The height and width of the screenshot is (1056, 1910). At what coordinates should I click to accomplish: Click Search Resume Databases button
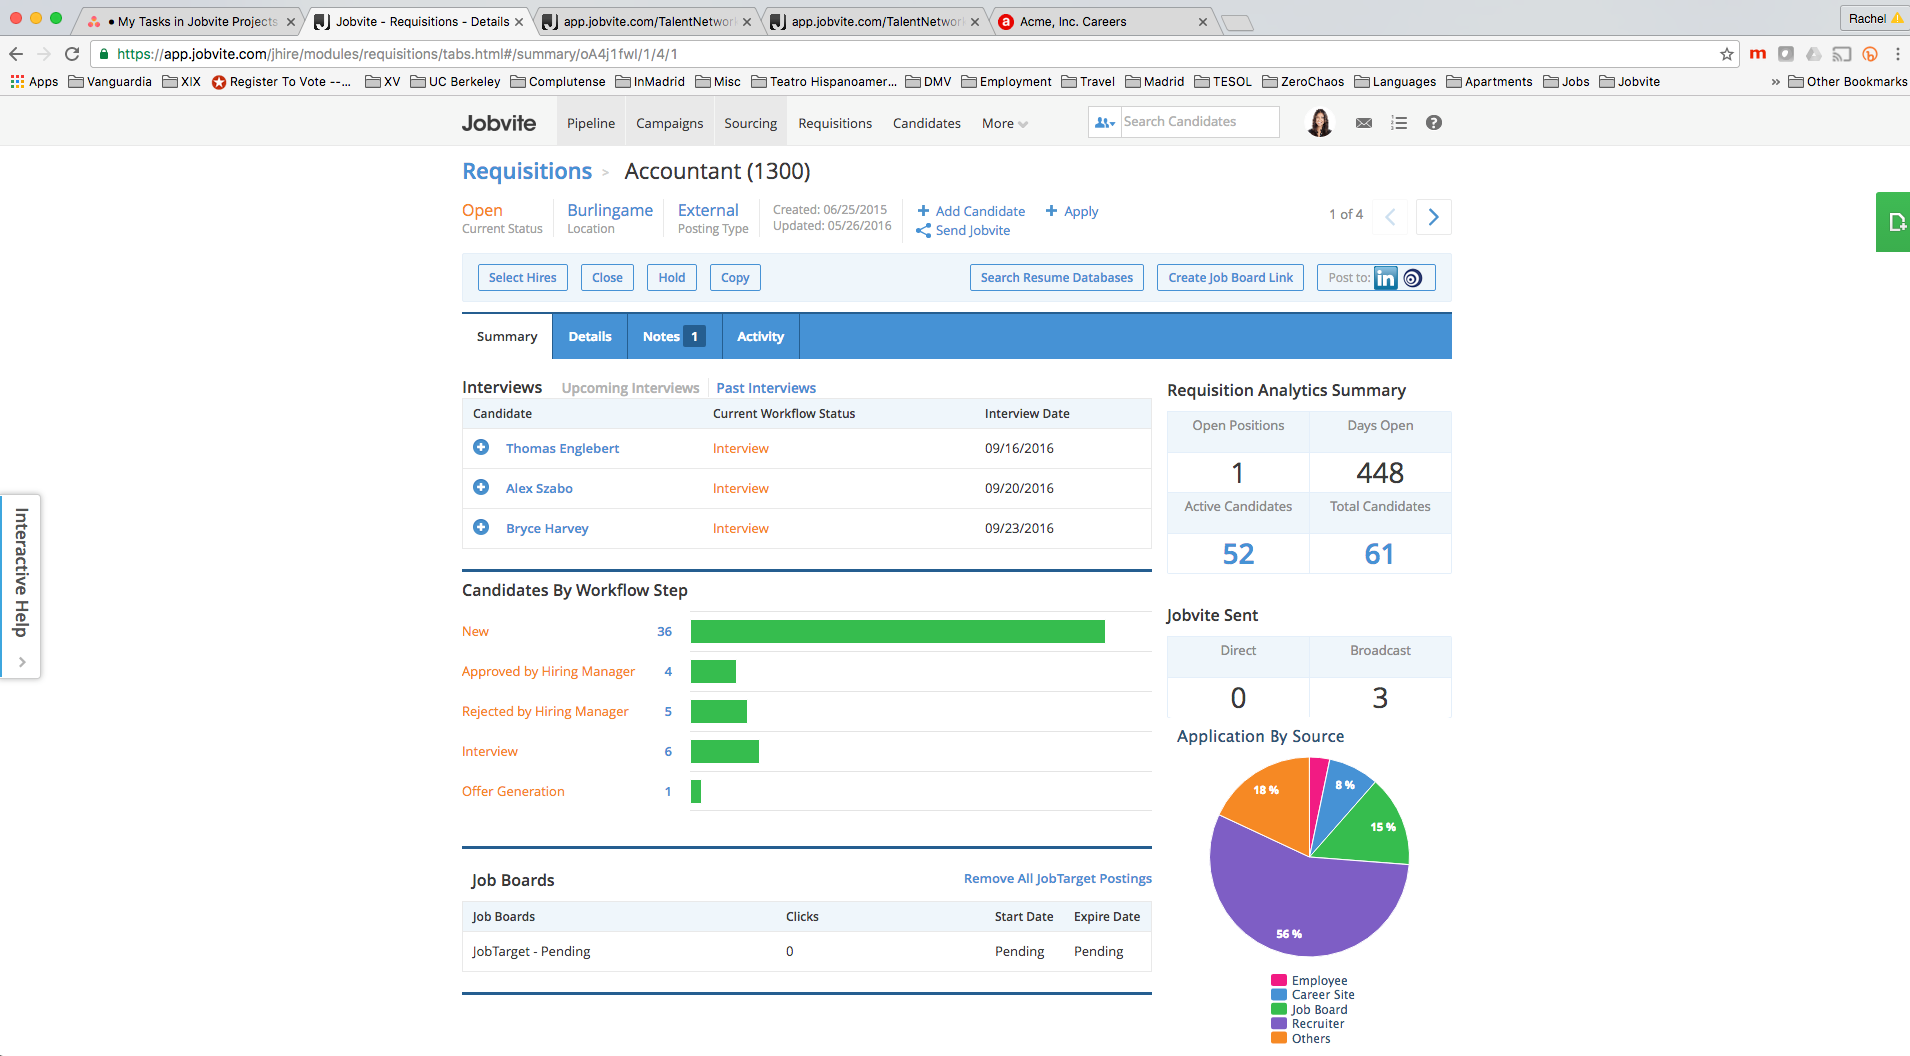point(1056,278)
